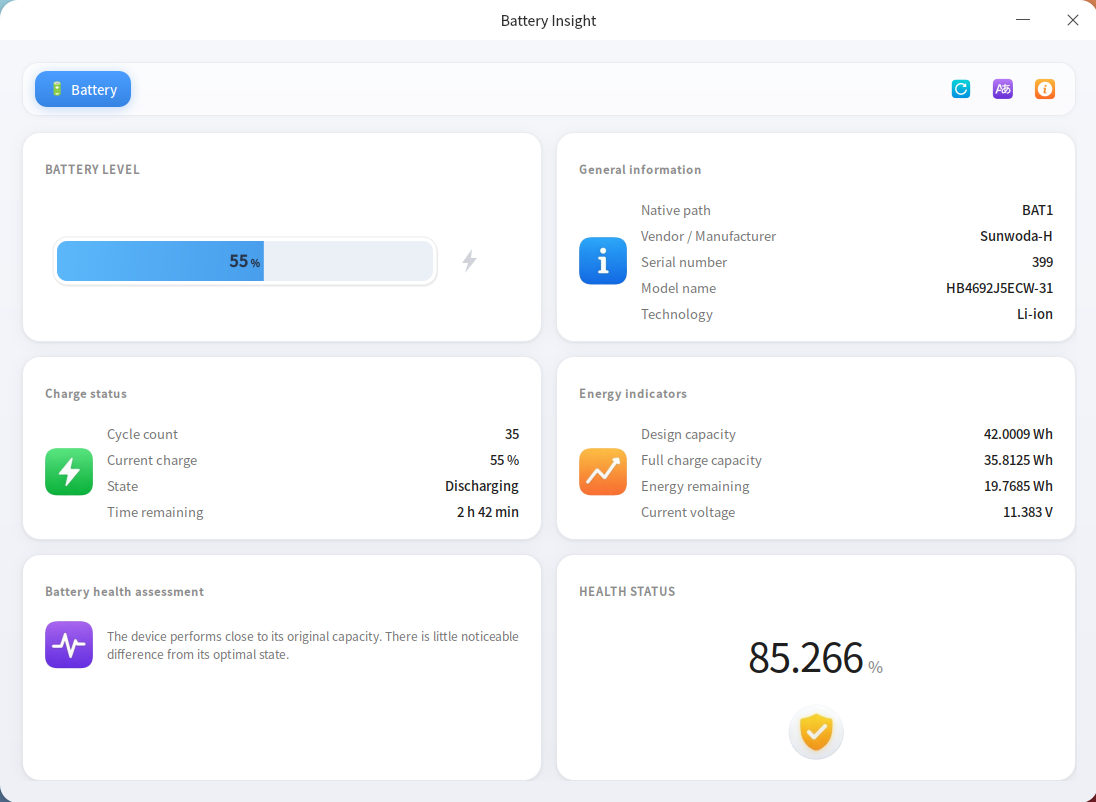Screen dimensions: 1096x802
Task: Select the Battery tab
Action: coord(82,89)
